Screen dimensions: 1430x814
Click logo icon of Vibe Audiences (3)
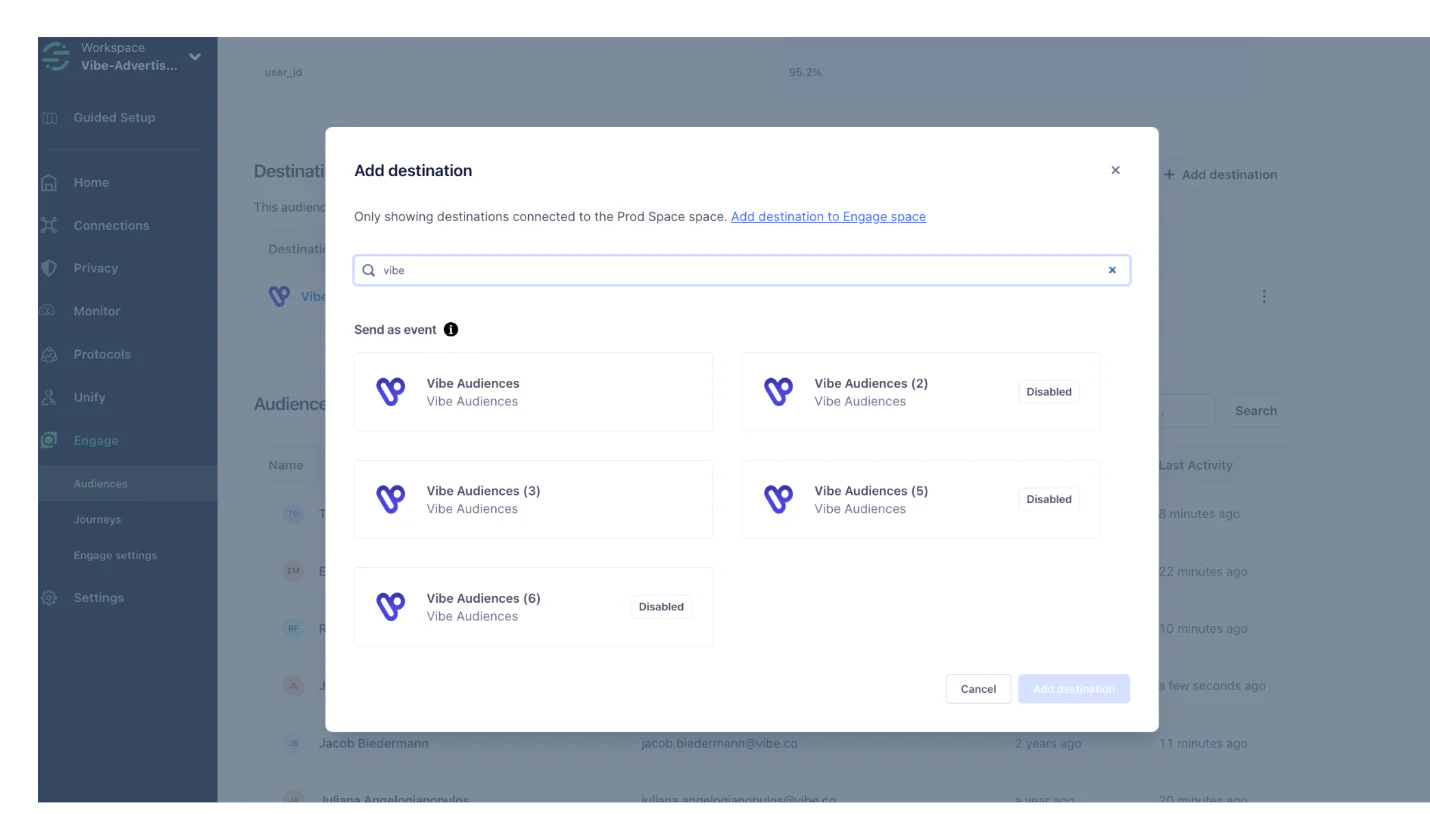pyautogui.click(x=390, y=499)
